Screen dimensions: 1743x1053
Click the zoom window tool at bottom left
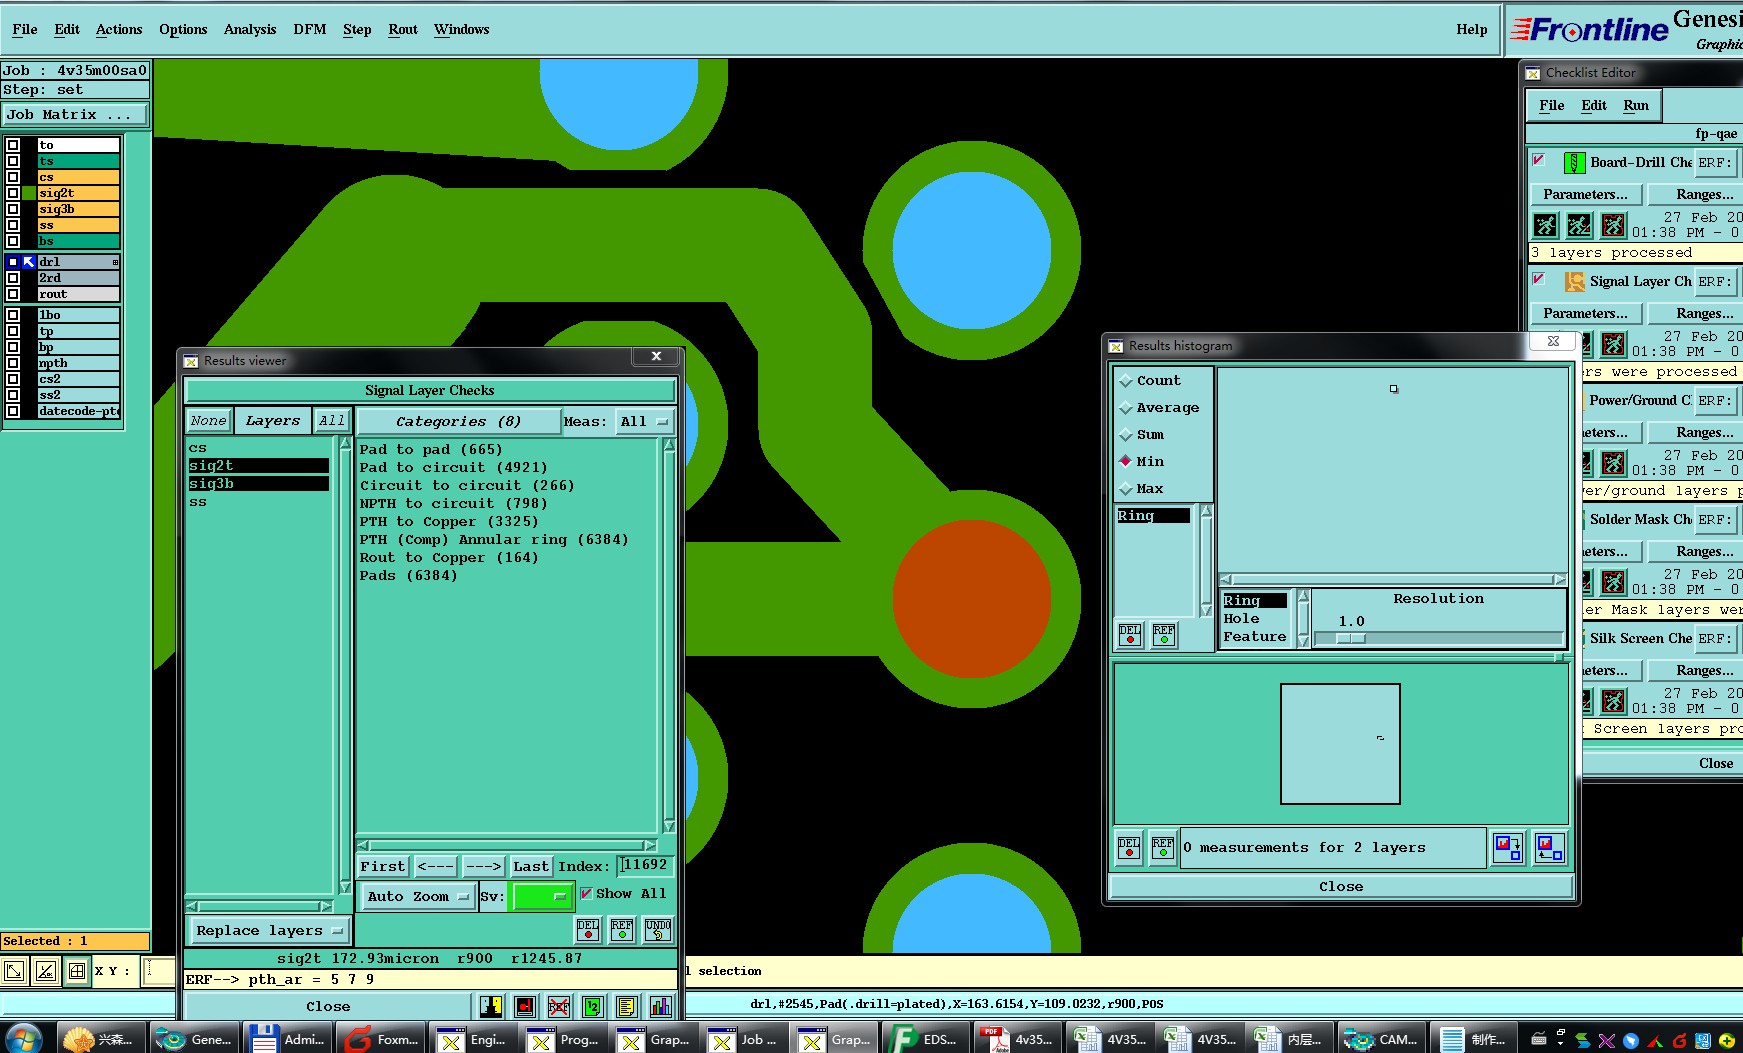[14, 971]
